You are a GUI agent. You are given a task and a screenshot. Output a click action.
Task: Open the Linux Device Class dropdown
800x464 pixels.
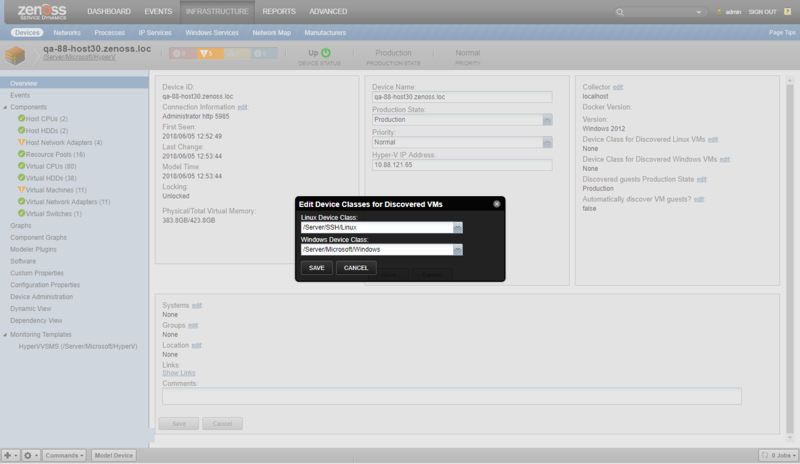[x=458, y=227]
